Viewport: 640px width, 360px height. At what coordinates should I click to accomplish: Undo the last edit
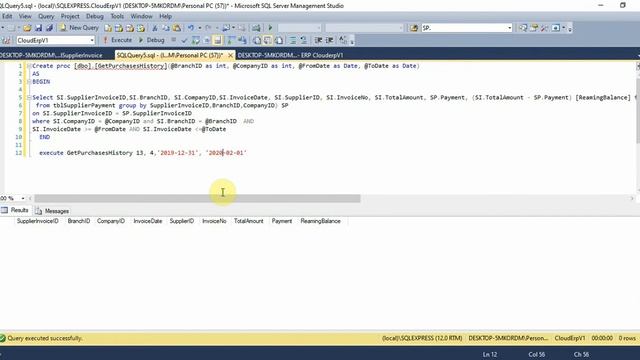(x=191, y=28)
